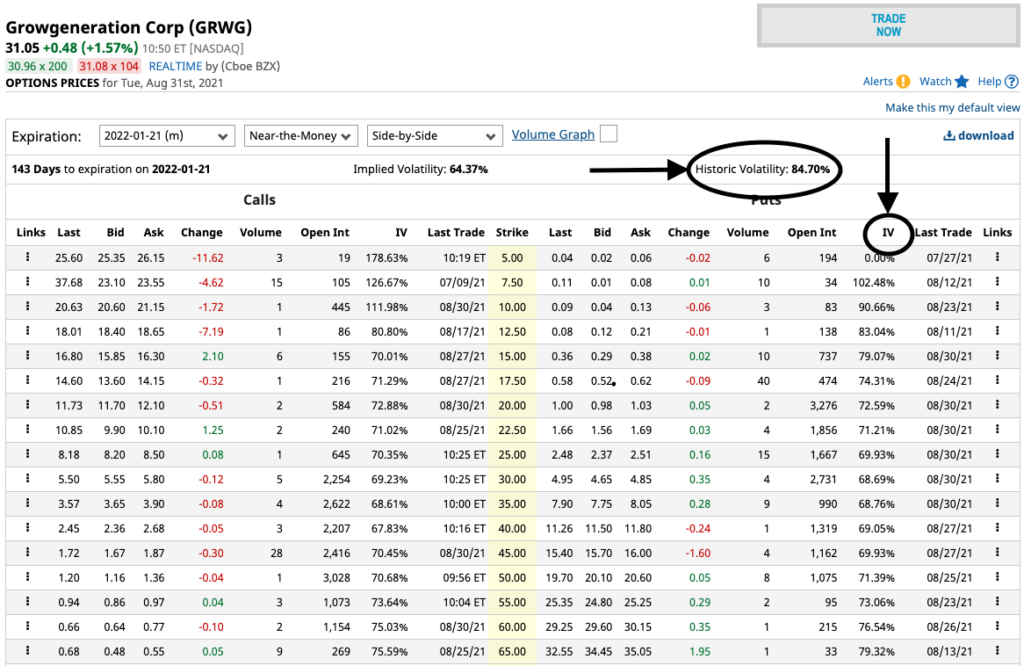Click Make this my default view
The width and height of the screenshot is (1024, 666).
952,108
